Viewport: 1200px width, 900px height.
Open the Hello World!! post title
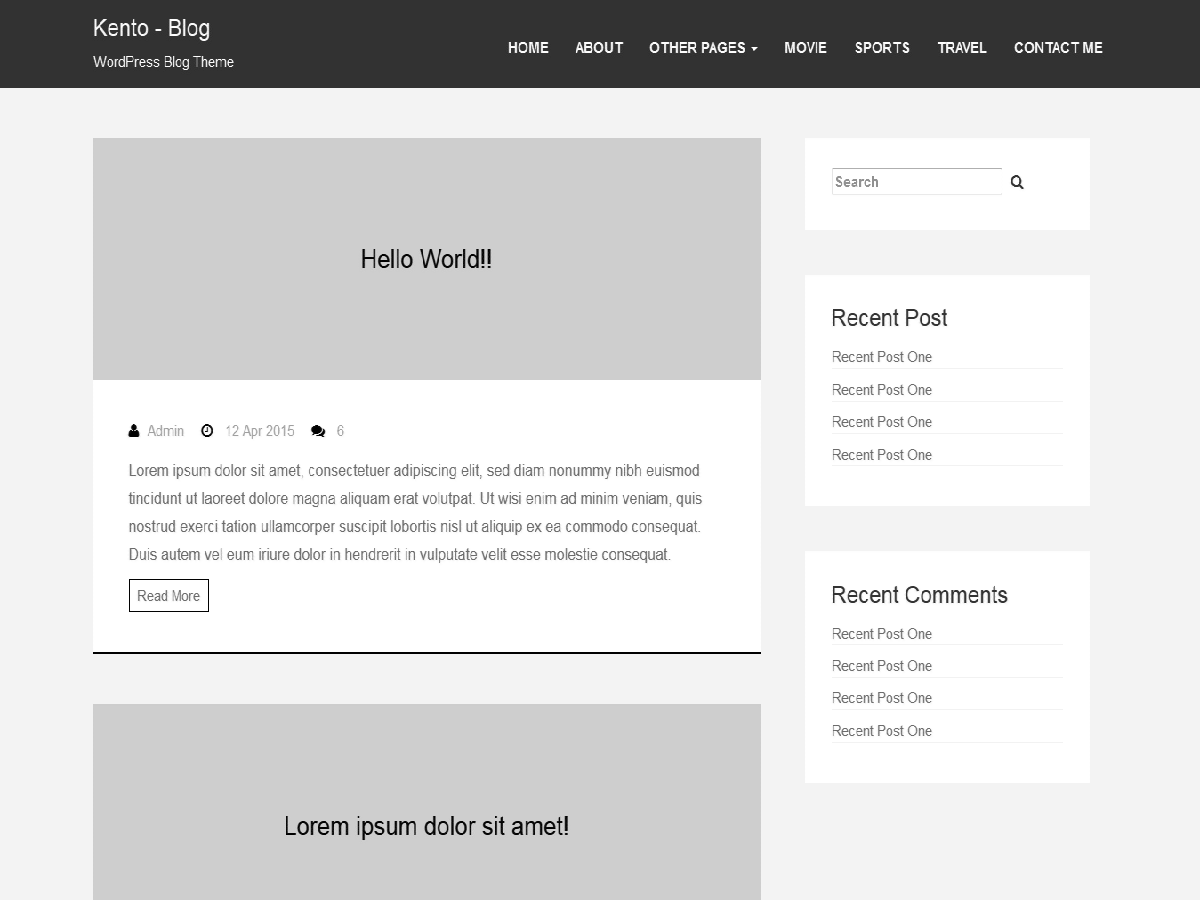click(426, 259)
